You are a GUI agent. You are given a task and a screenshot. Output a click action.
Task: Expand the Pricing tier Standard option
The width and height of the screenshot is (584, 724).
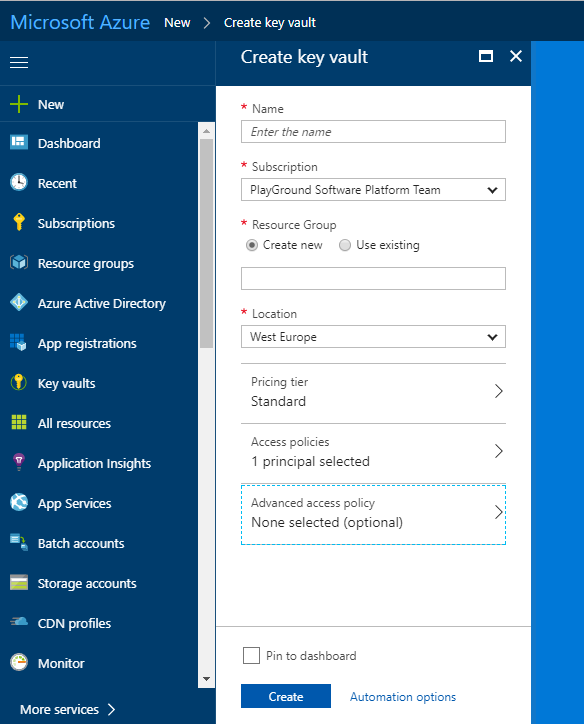click(x=373, y=392)
